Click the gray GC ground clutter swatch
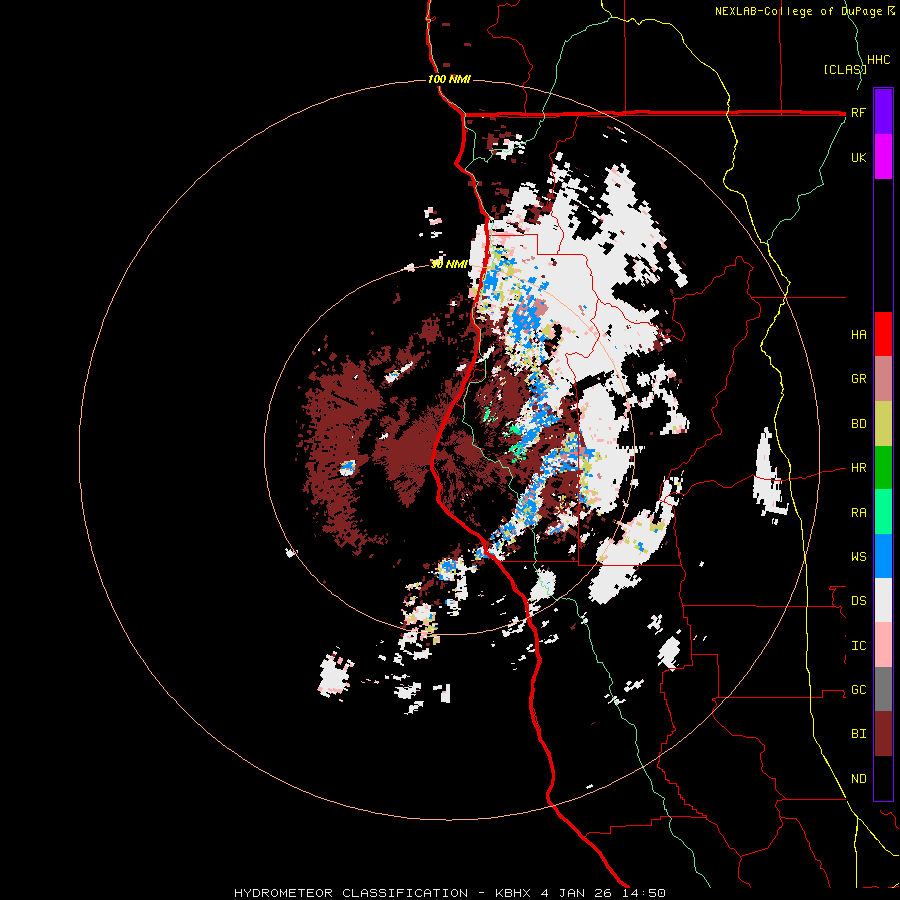 tap(883, 689)
